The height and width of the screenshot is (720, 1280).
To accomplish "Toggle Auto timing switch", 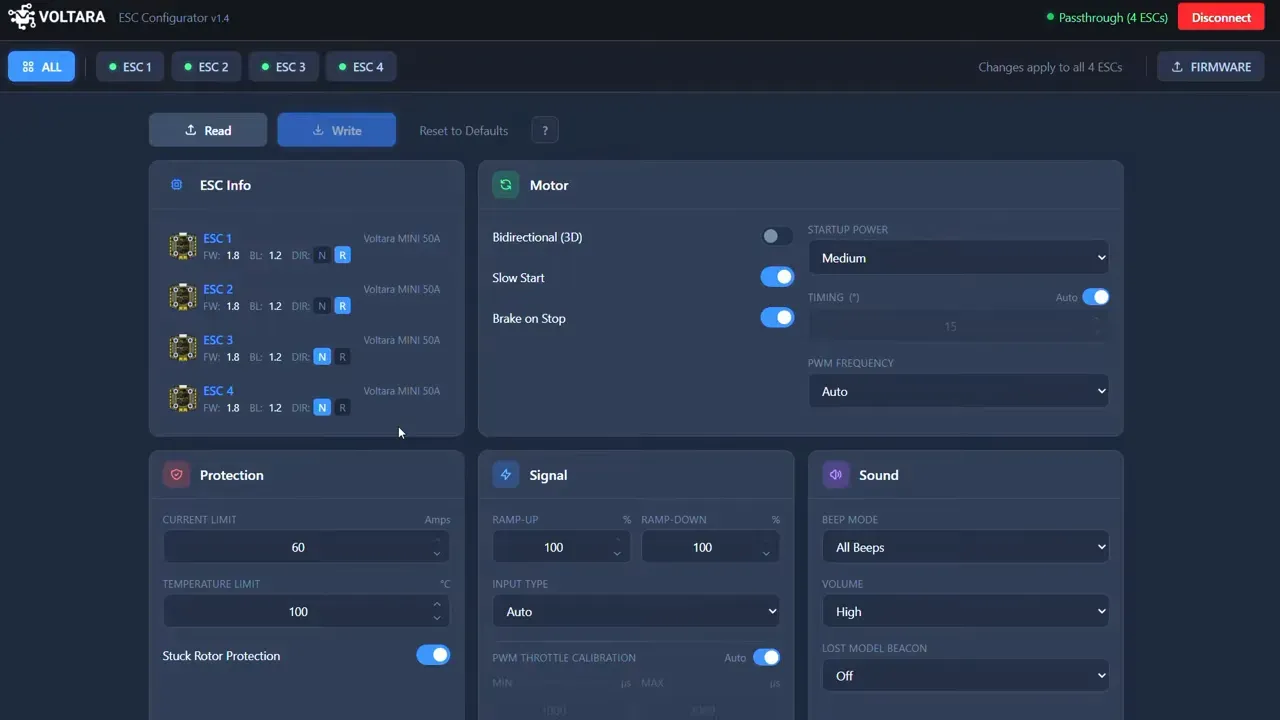I will click(x=1096, y=297).
